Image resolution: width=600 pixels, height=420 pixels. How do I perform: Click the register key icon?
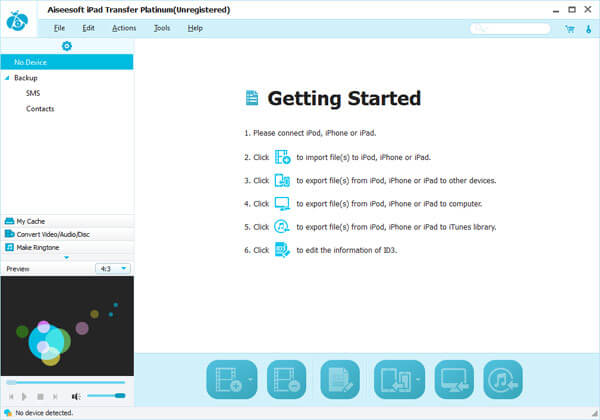pyautogui.click(x=589, y=29)
